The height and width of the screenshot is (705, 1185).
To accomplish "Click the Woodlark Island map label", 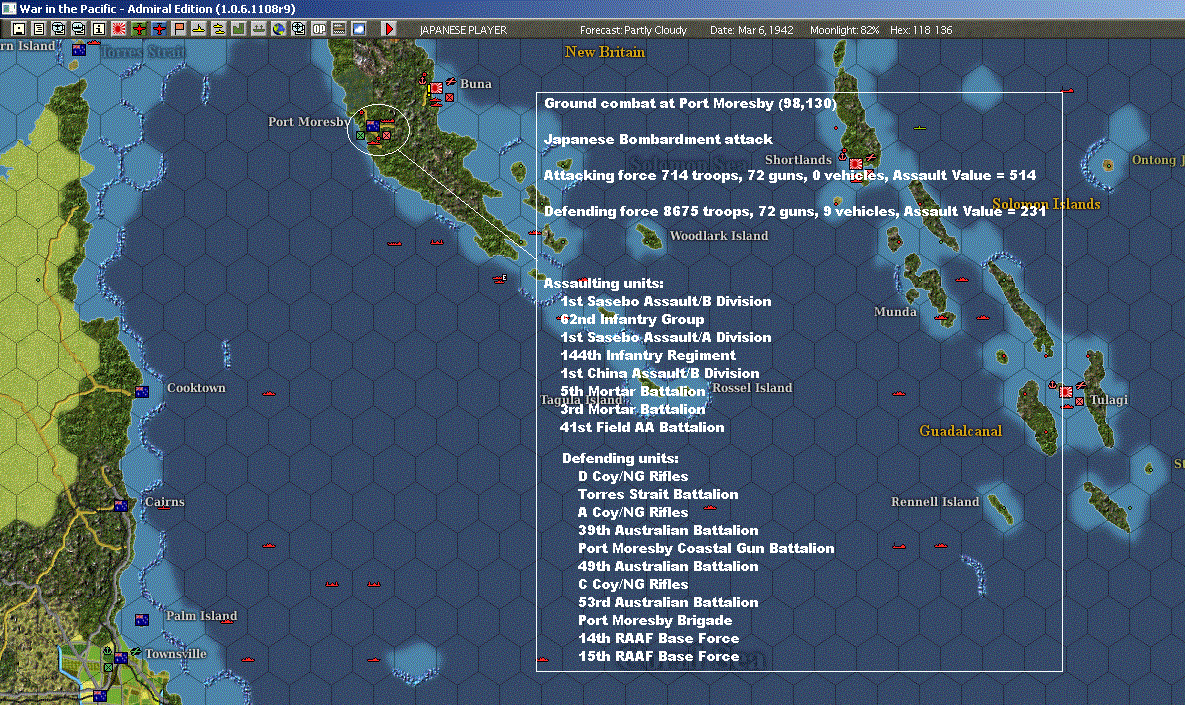I will point(719,236).
